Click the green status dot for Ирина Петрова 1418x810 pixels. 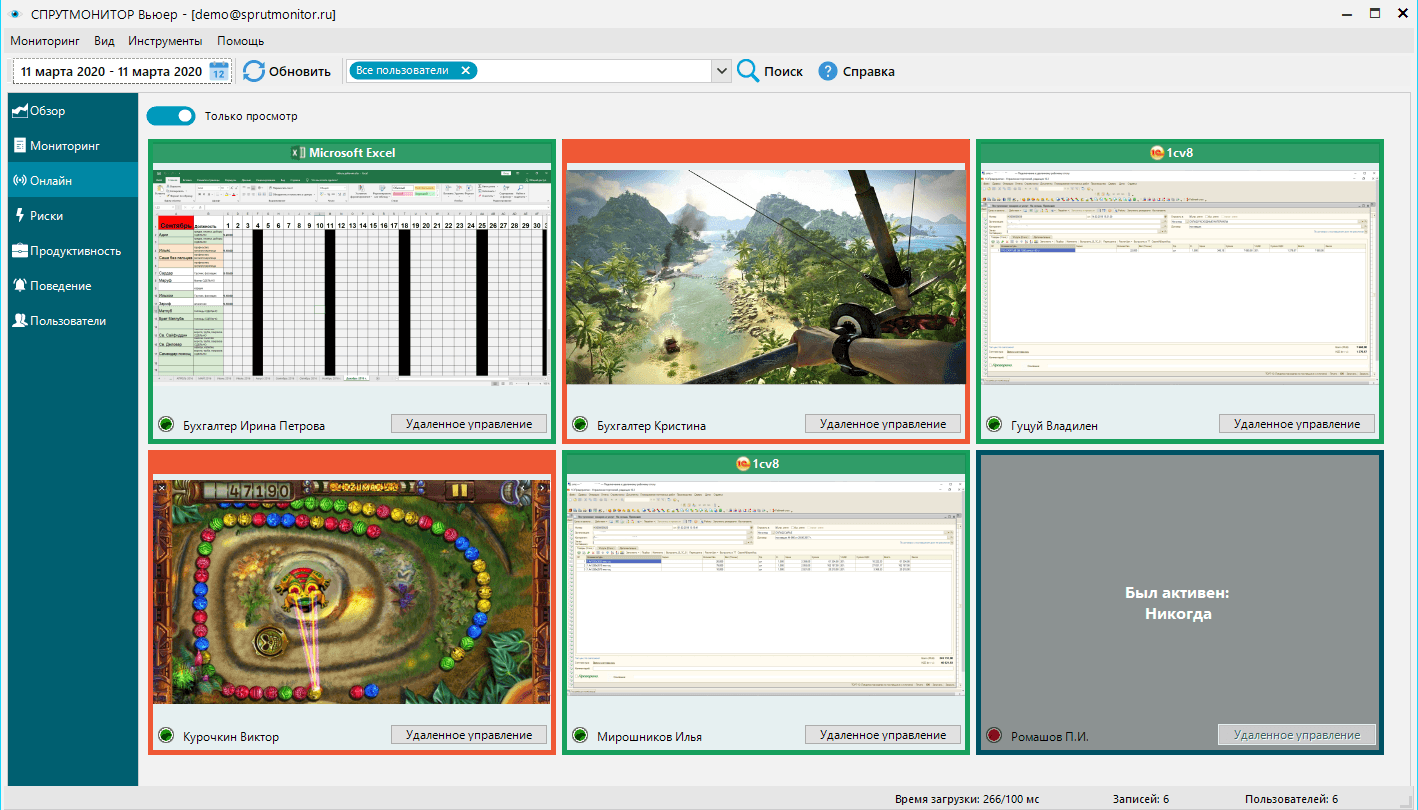click(166, 425)
